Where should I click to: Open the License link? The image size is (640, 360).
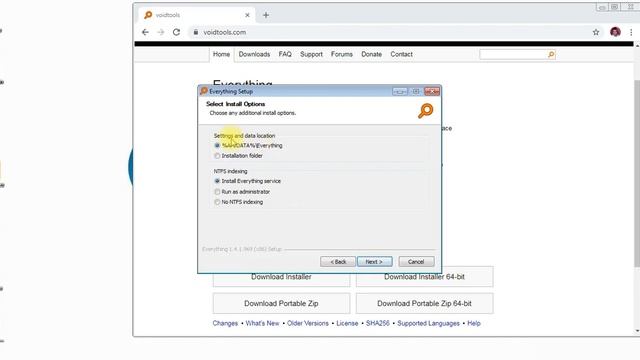(x=347, y=323)
